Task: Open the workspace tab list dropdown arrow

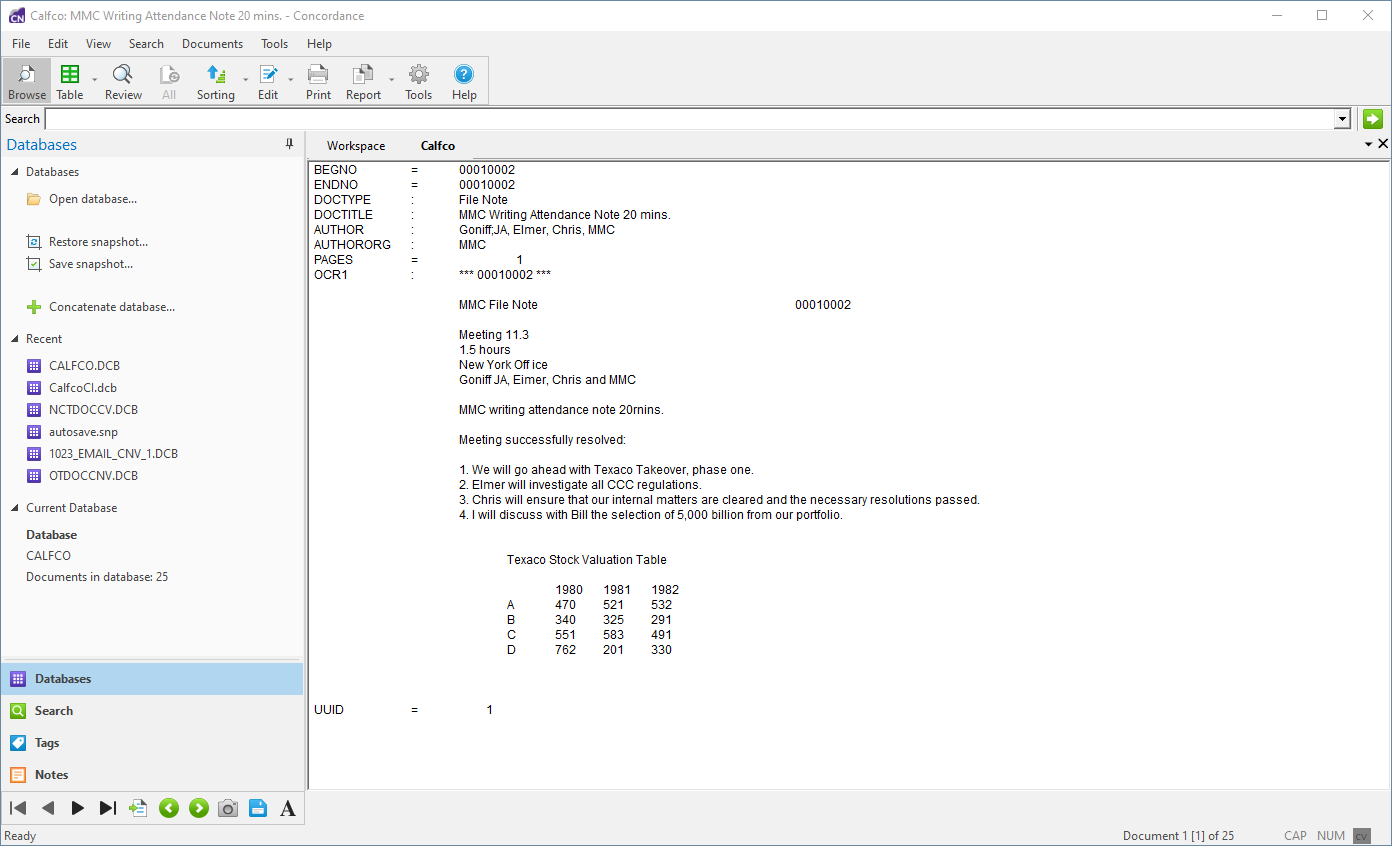Action: point(1369,145)
